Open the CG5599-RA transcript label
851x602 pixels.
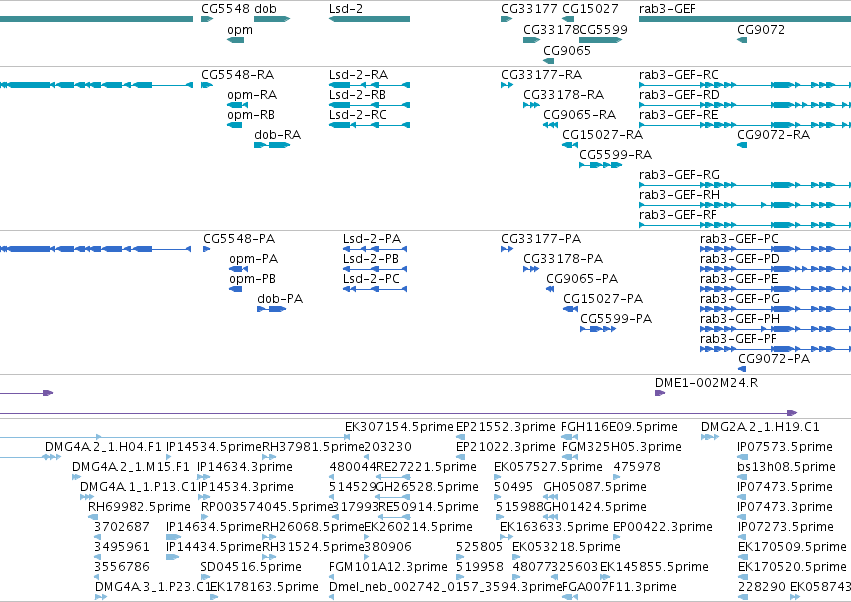(615, 155)
